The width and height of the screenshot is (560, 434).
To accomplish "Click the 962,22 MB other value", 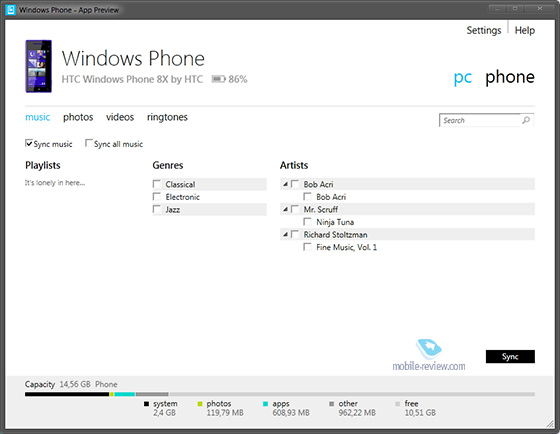I will (x=357, y=413).
